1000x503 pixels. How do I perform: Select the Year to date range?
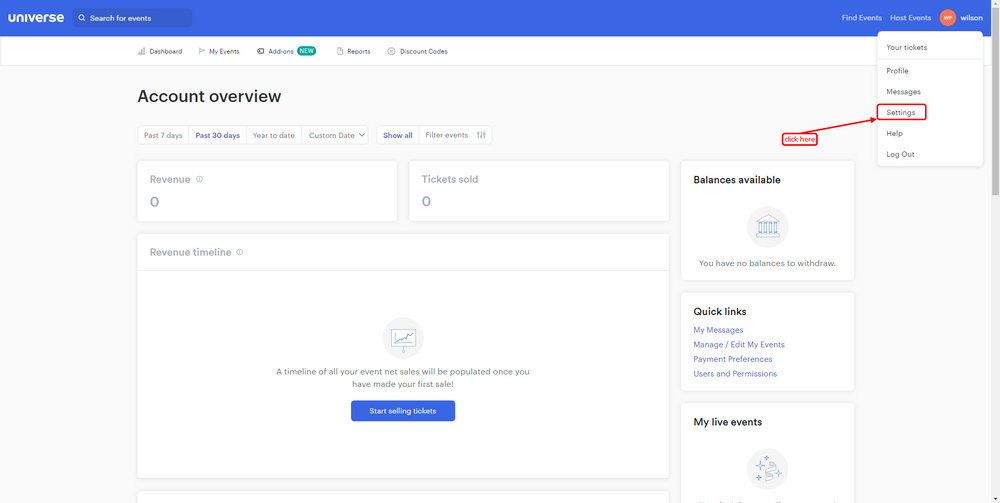click(x=274, y=135)
